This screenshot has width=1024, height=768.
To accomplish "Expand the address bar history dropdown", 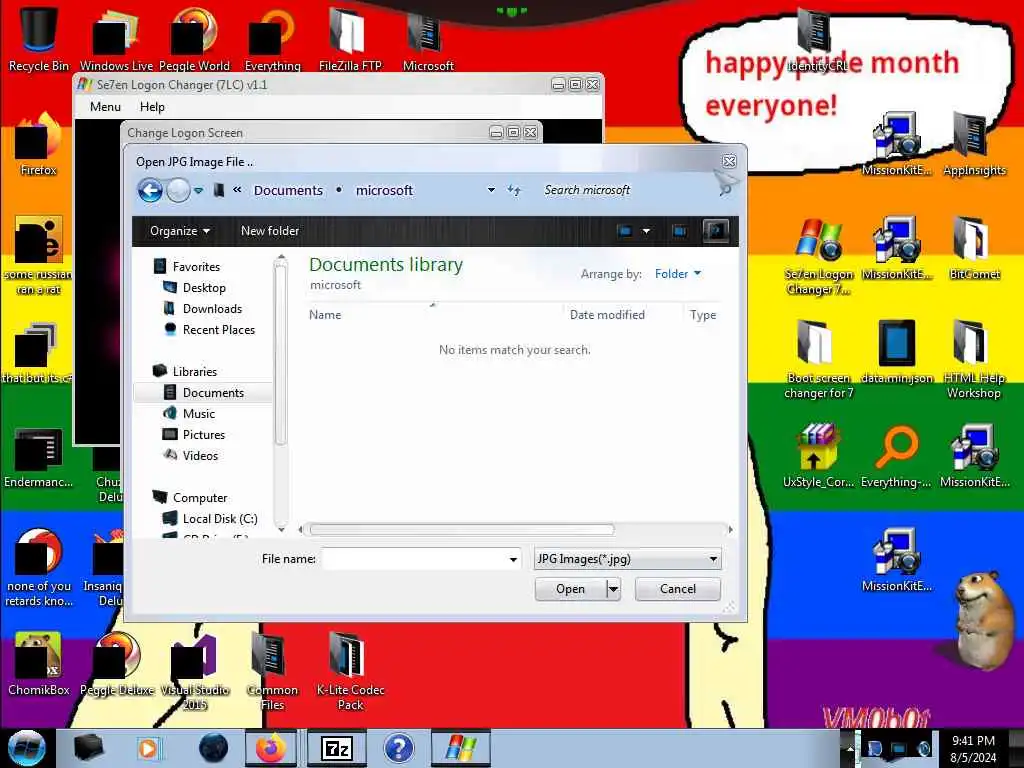I will (491, 190).
